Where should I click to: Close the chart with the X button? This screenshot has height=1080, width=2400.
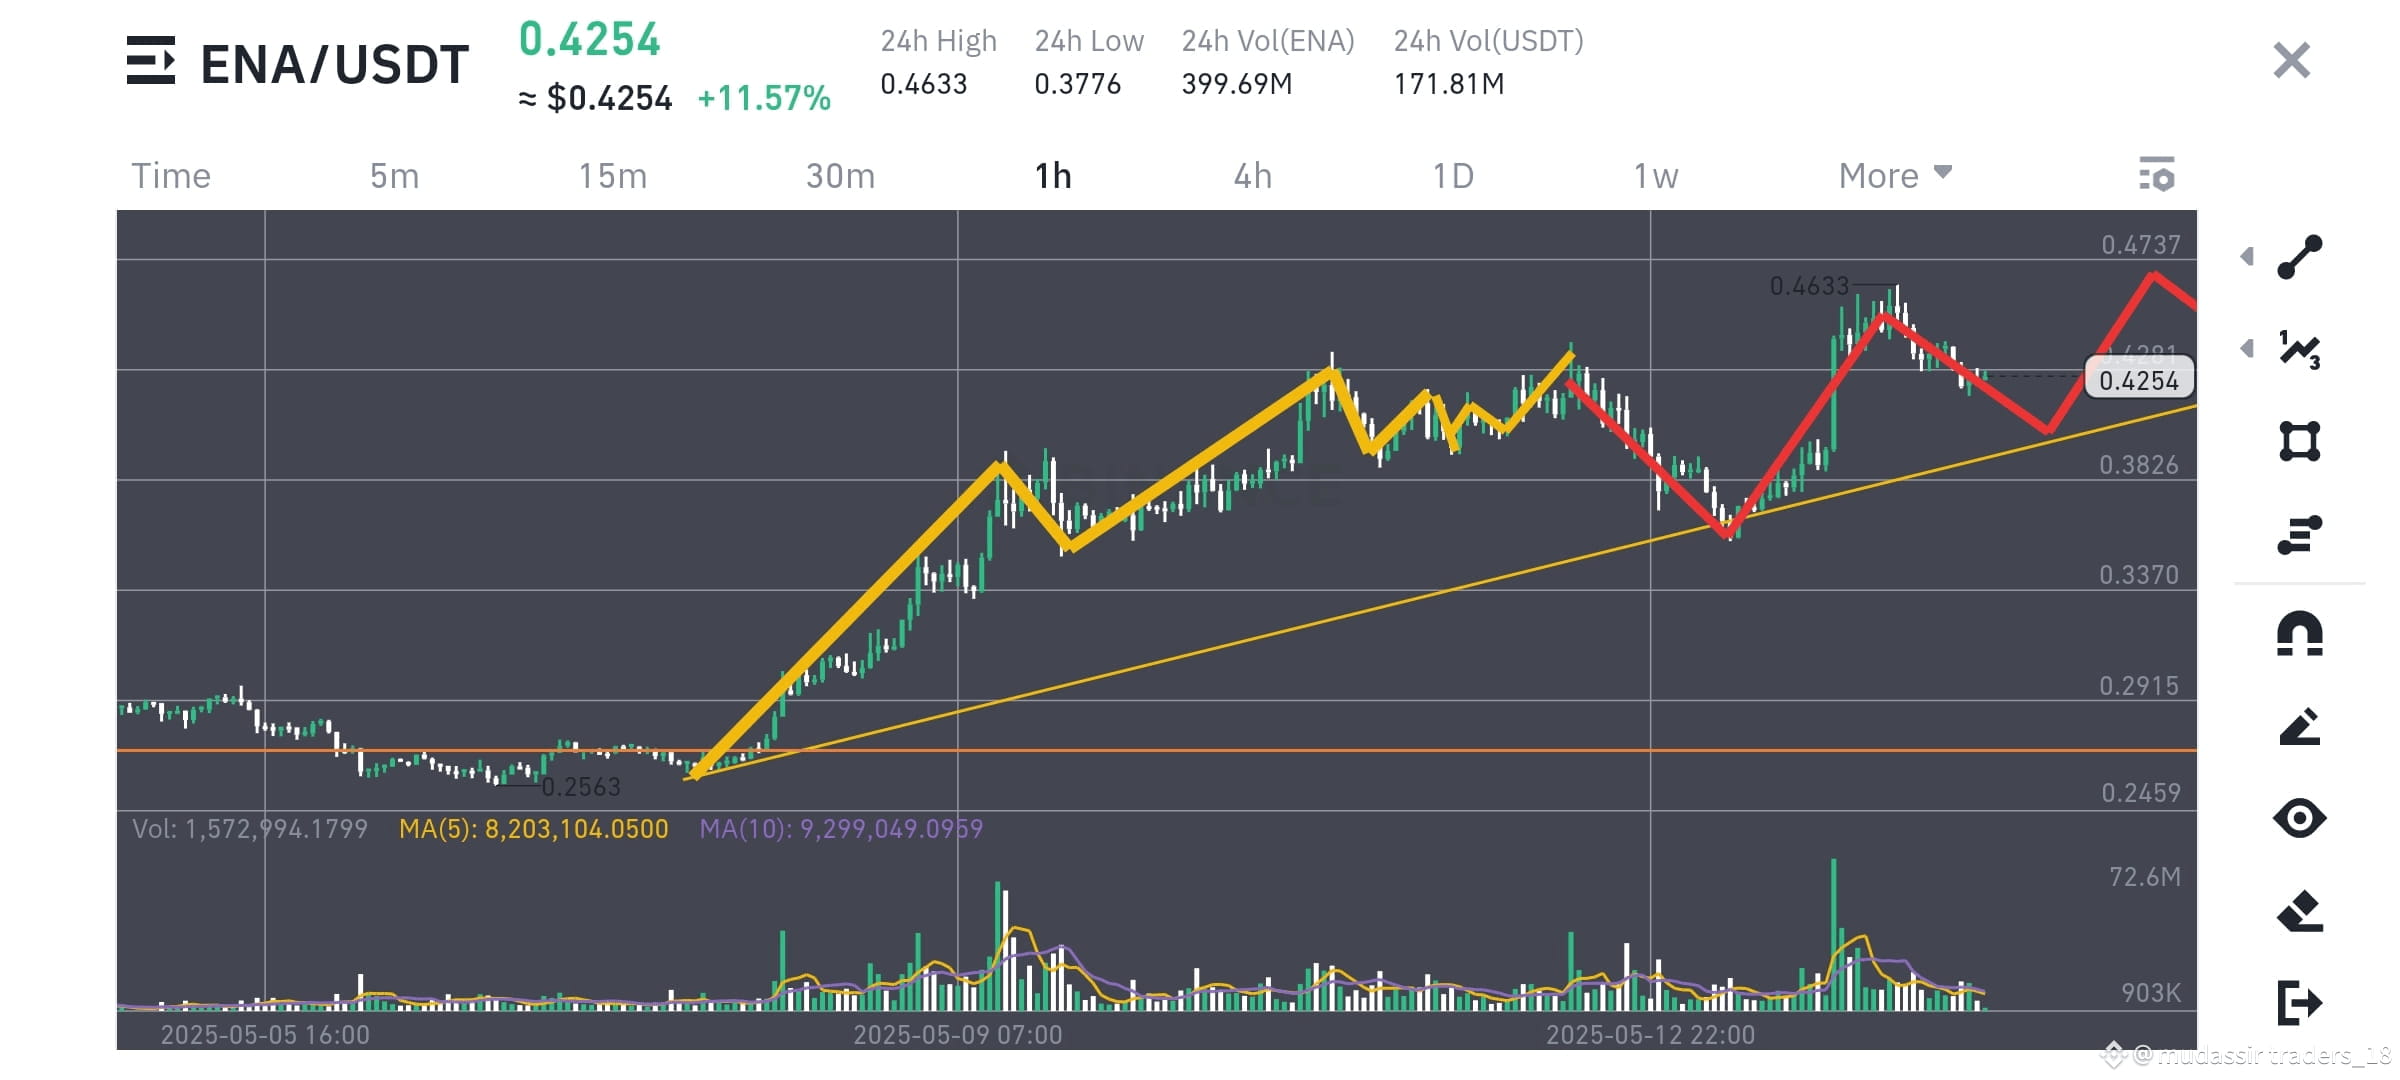pos(2291,60)
